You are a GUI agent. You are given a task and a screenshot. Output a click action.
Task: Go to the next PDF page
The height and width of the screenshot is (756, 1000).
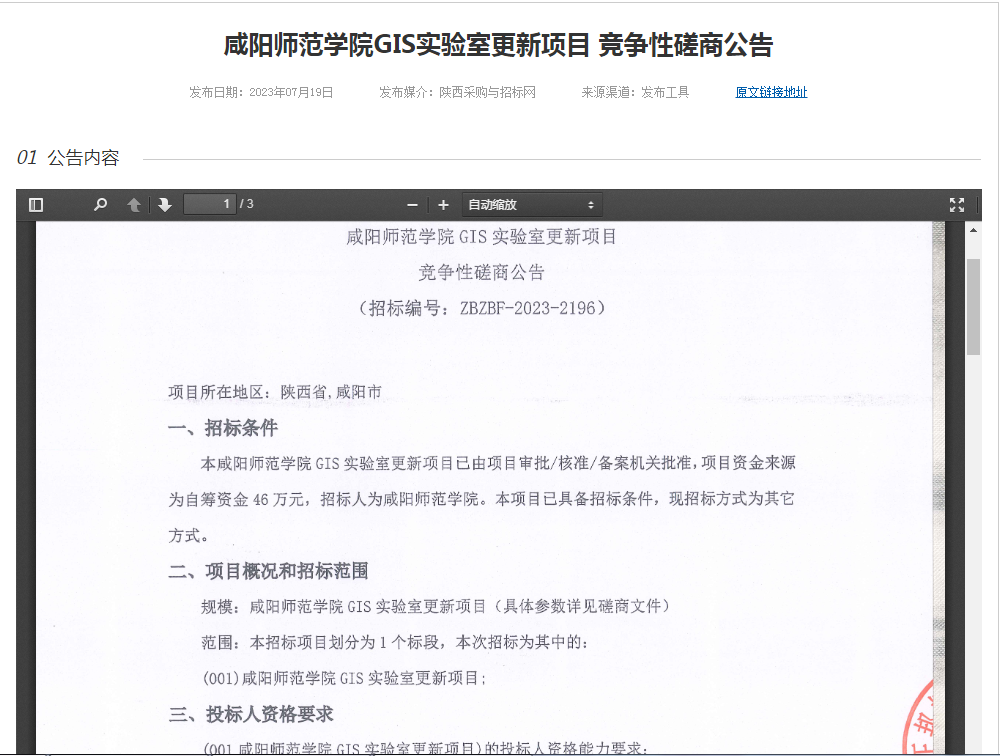pos(165,205)
